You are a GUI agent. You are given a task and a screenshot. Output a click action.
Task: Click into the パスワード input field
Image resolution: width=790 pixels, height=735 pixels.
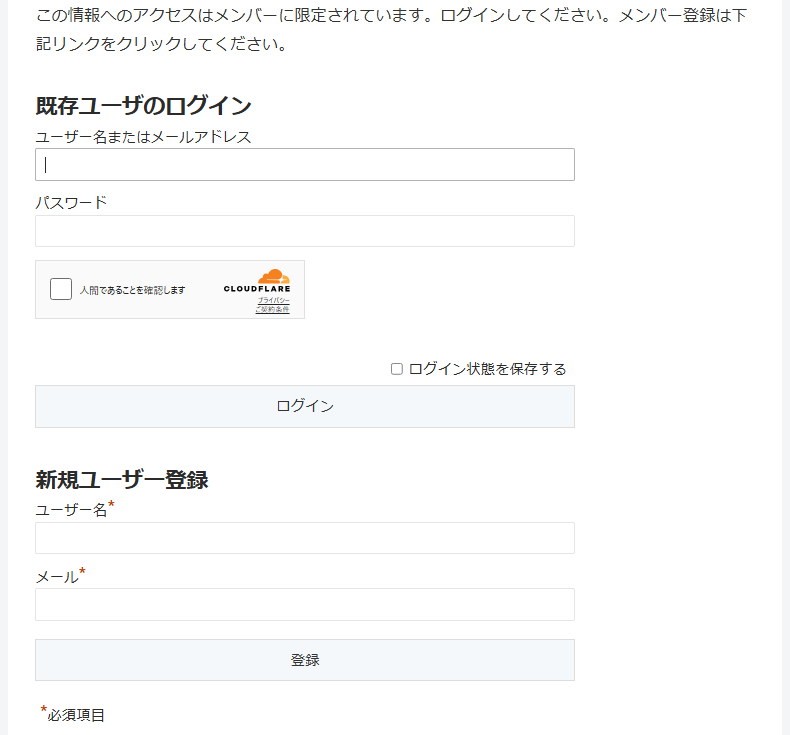point(305,231)
